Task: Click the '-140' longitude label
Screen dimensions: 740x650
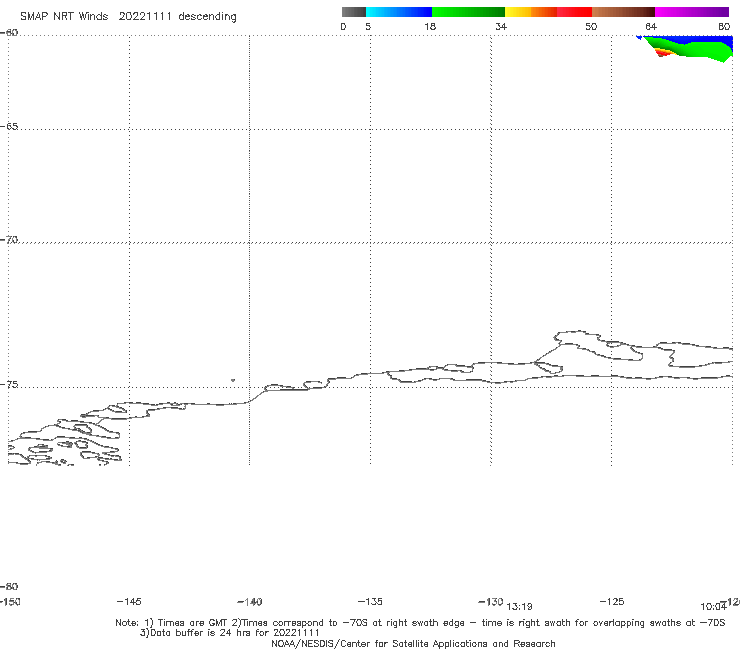Action: (x=250, y=602)
